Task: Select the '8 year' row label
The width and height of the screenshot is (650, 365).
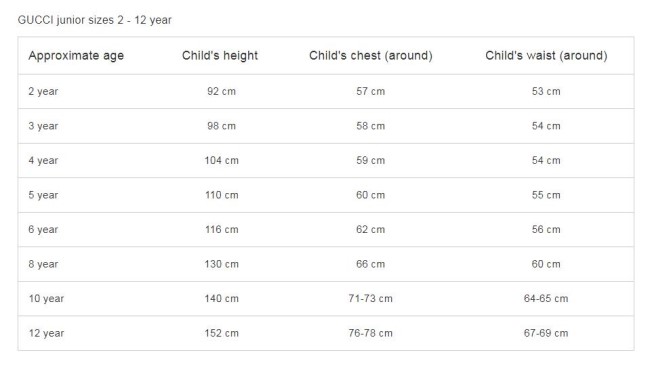Action: (43, 264)
